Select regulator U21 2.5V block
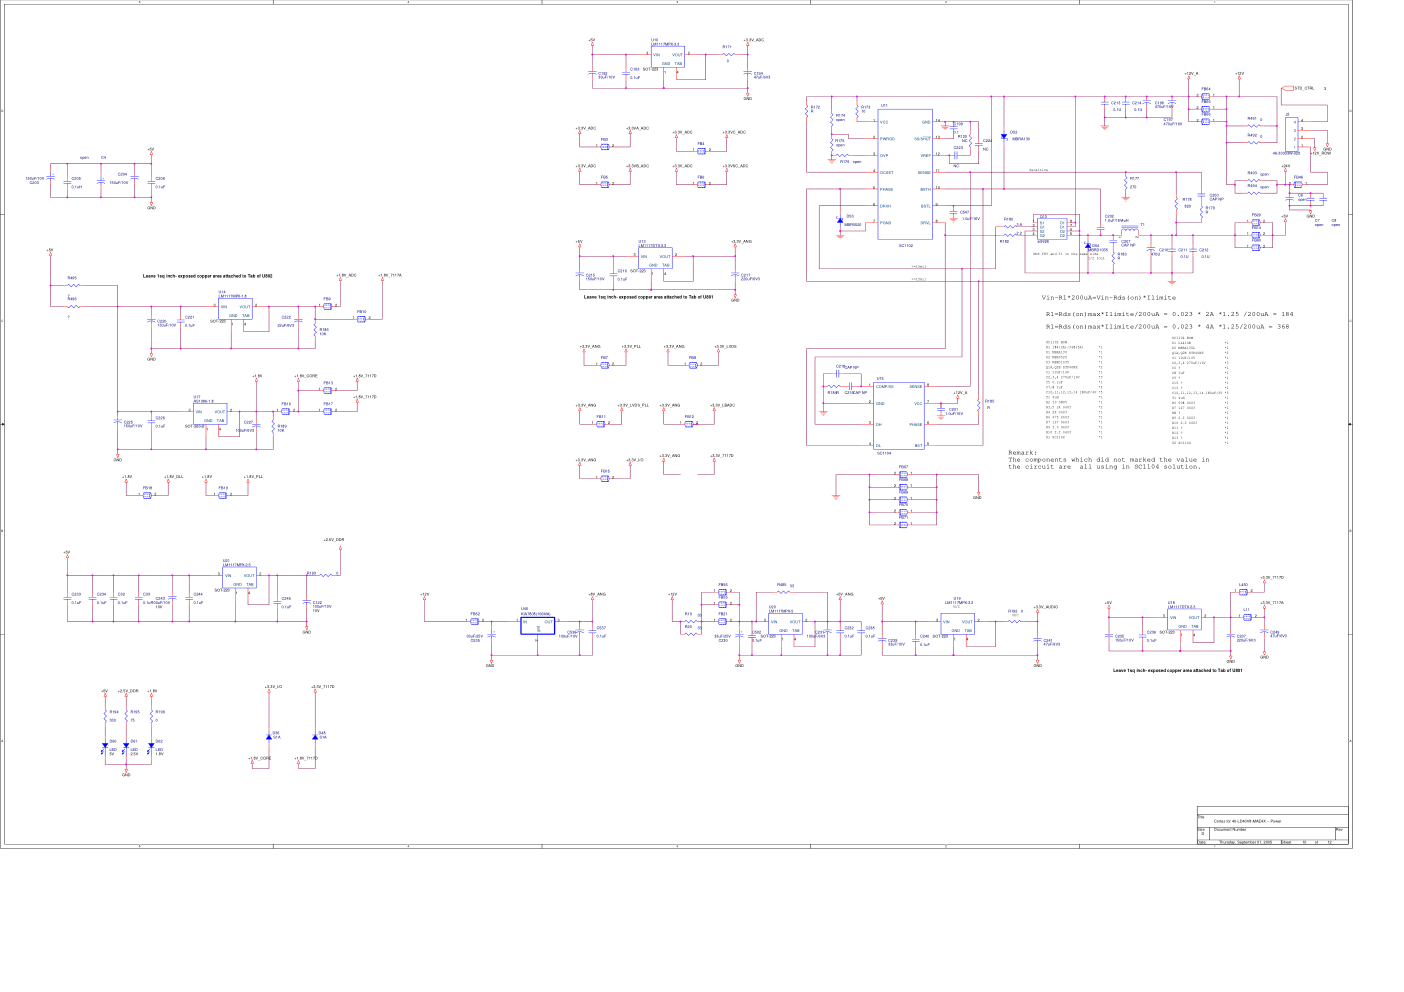The width and height of the screenshot is (1404, 992). pos(239,579)
